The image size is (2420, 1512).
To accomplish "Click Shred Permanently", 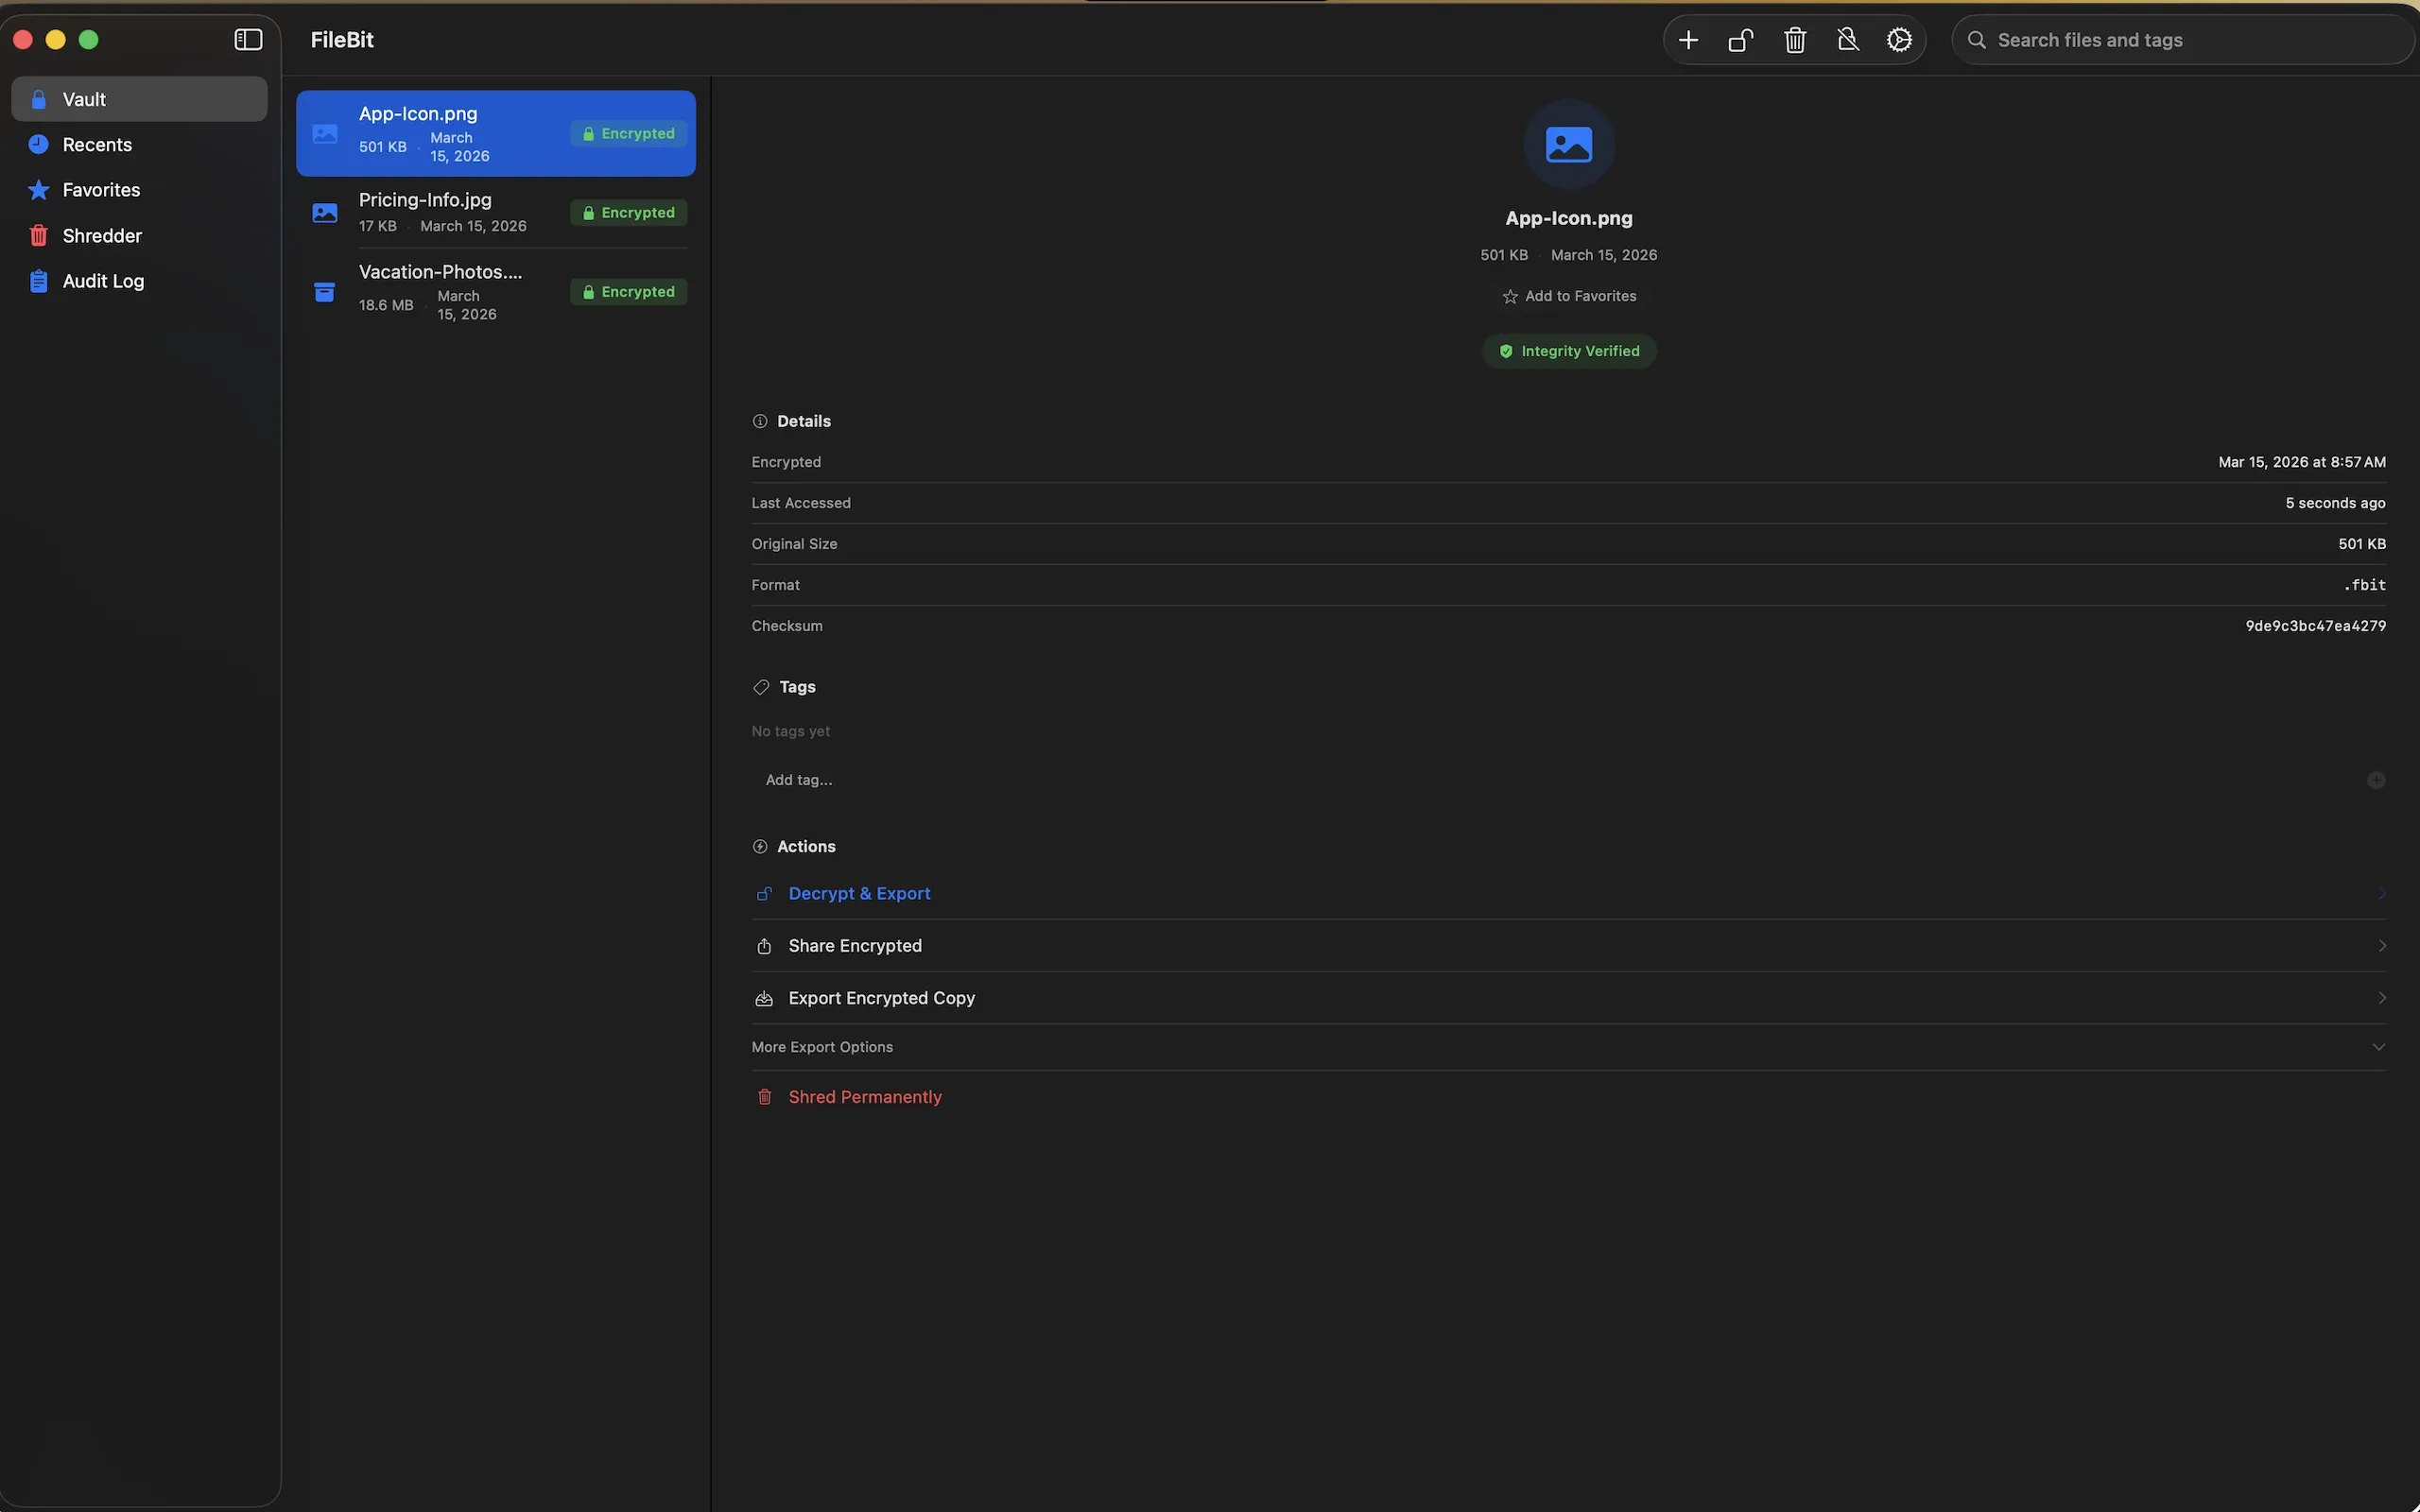I will 863,1096.
